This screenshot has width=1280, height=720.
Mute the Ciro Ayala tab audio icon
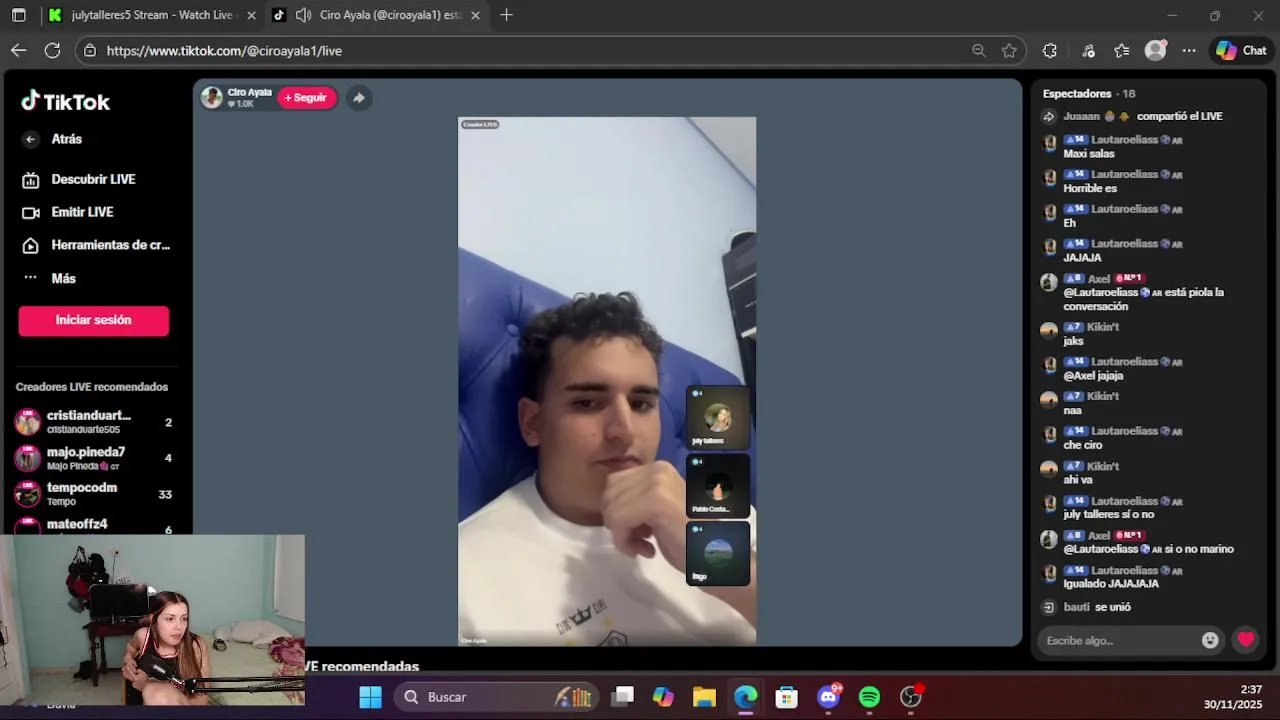point(303,15)
